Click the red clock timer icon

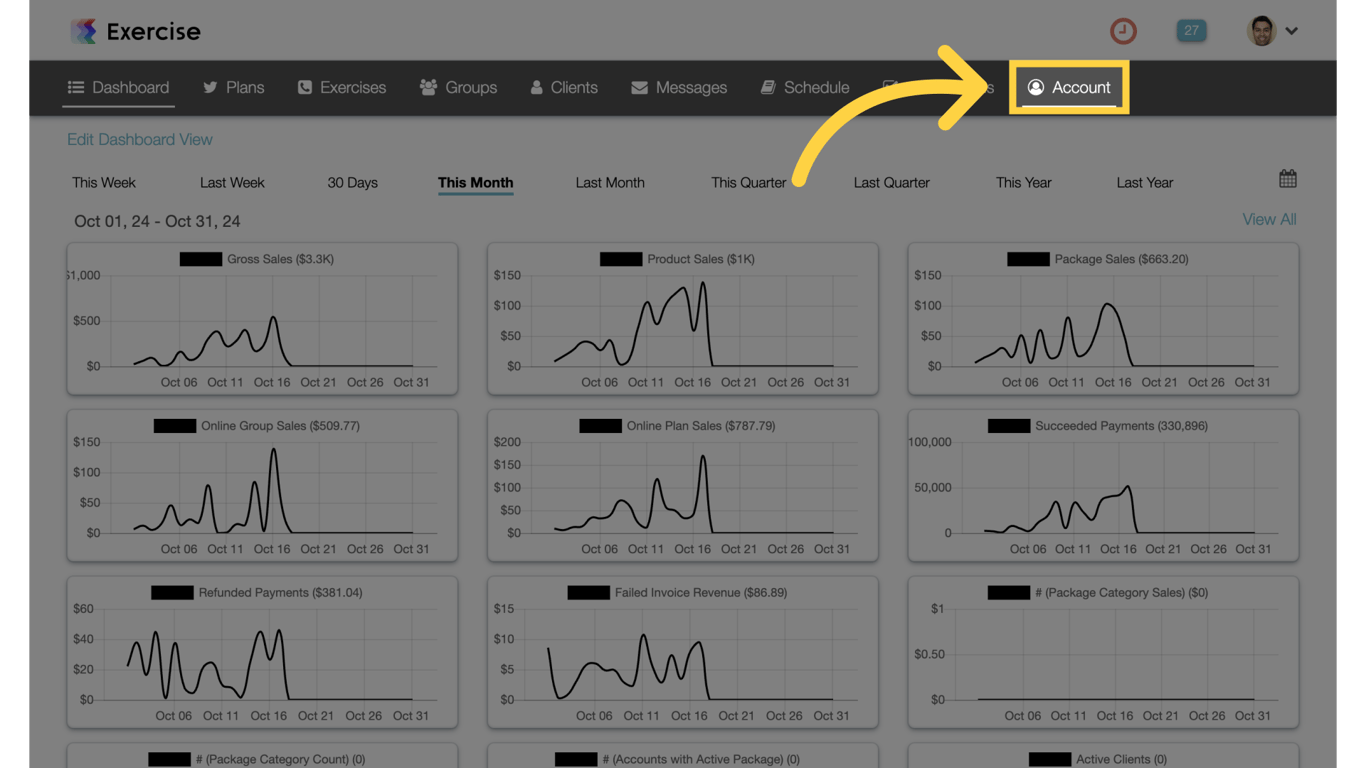(1123, 31)
